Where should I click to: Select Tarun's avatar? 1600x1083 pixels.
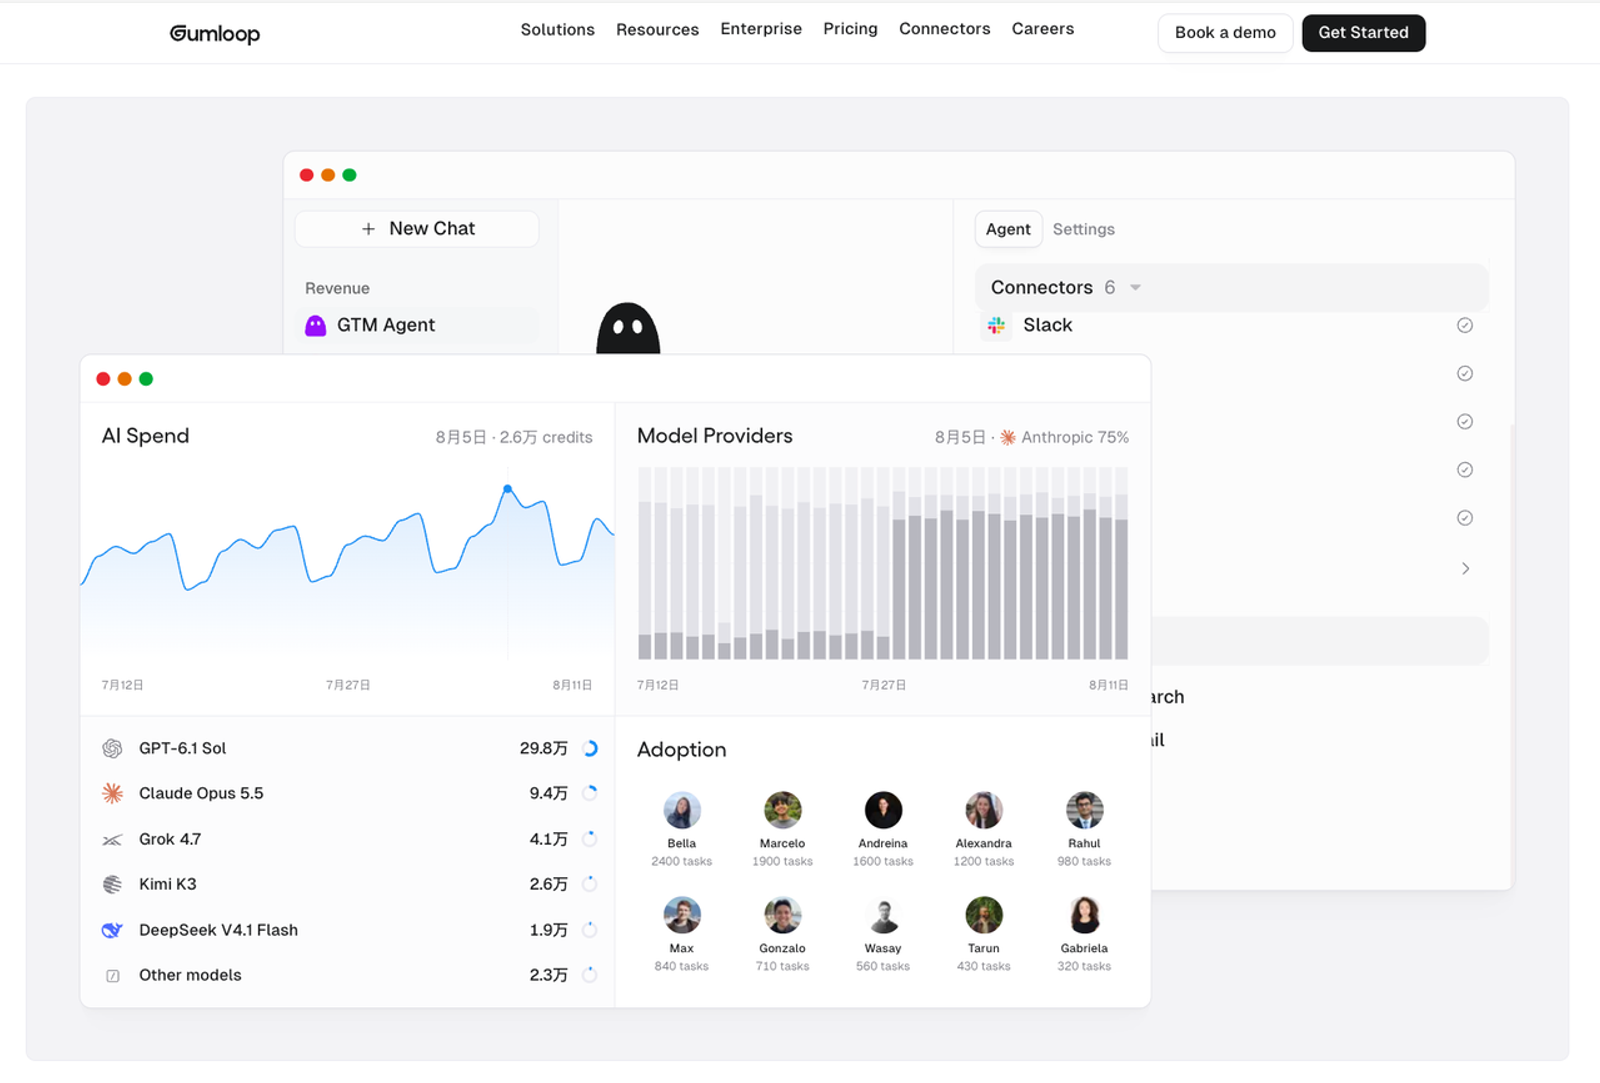point(984,915)
